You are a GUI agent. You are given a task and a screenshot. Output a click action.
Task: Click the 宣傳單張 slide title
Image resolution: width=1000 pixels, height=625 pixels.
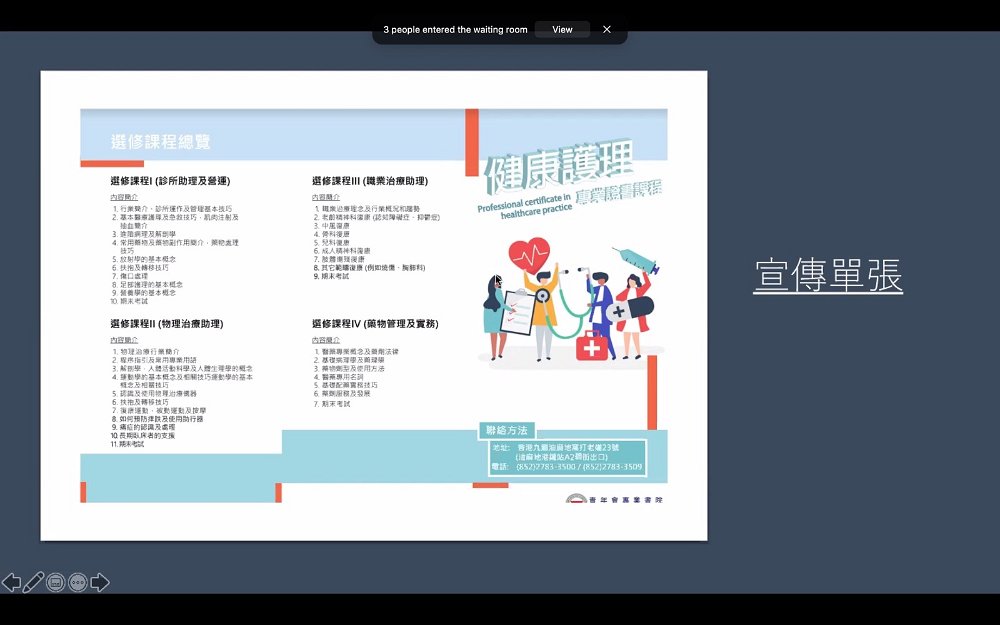[x=828, y=276]
